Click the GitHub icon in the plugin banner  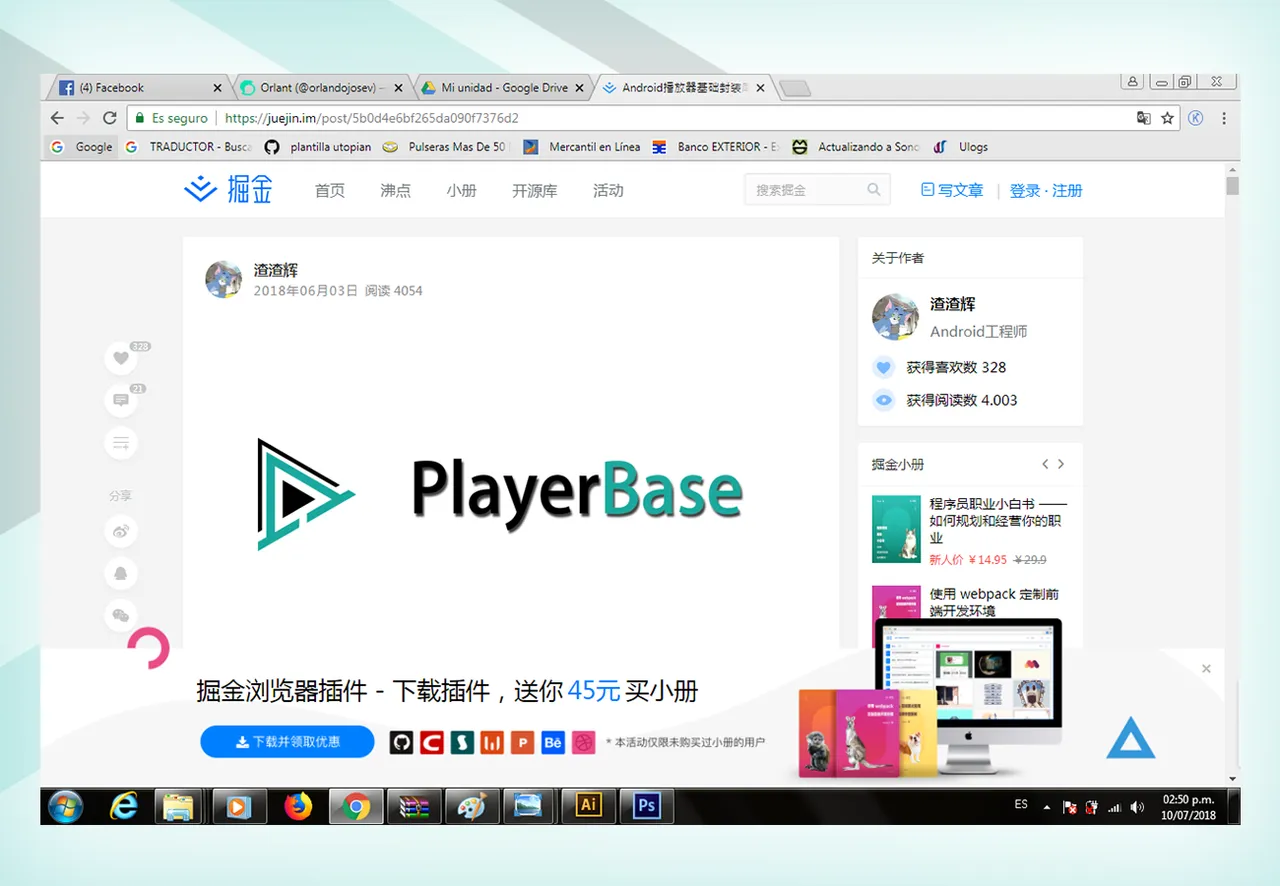click(x=401, y=742)
